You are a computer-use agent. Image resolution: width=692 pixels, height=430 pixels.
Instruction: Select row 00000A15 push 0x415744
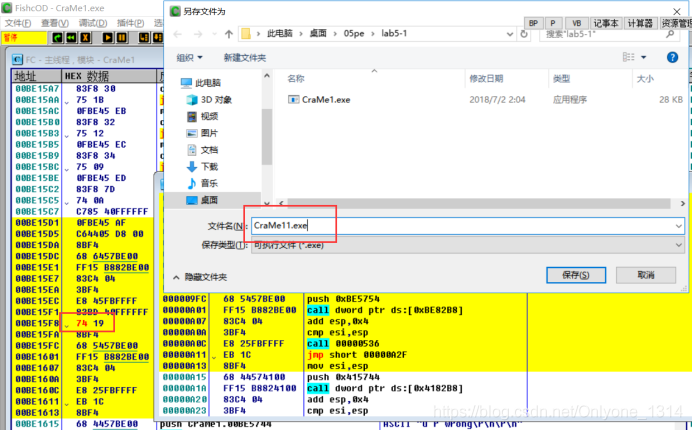(344, 377)
